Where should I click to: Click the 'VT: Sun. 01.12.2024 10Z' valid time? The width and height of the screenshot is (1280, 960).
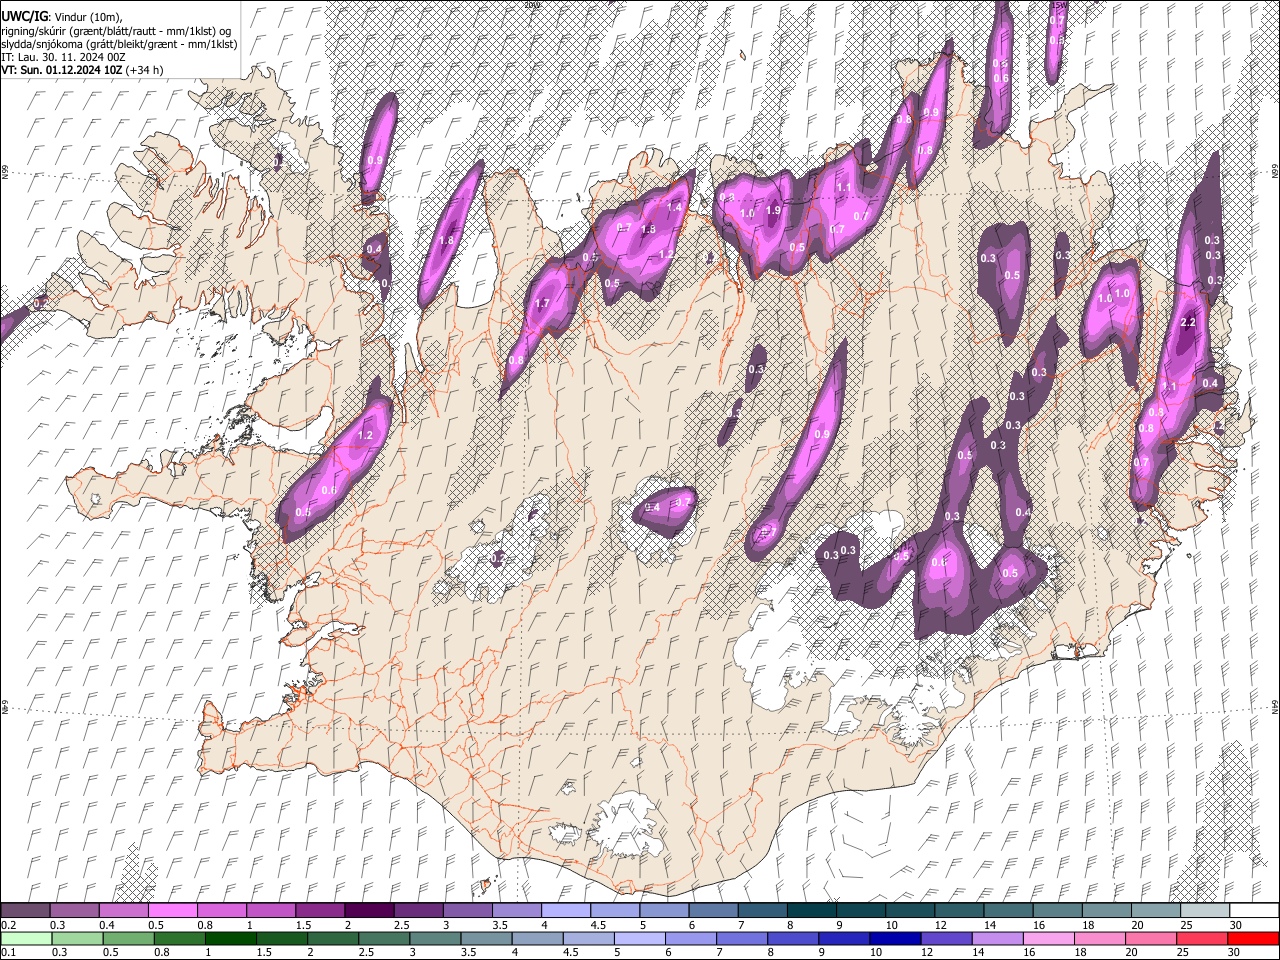click(x=62, y=70)
